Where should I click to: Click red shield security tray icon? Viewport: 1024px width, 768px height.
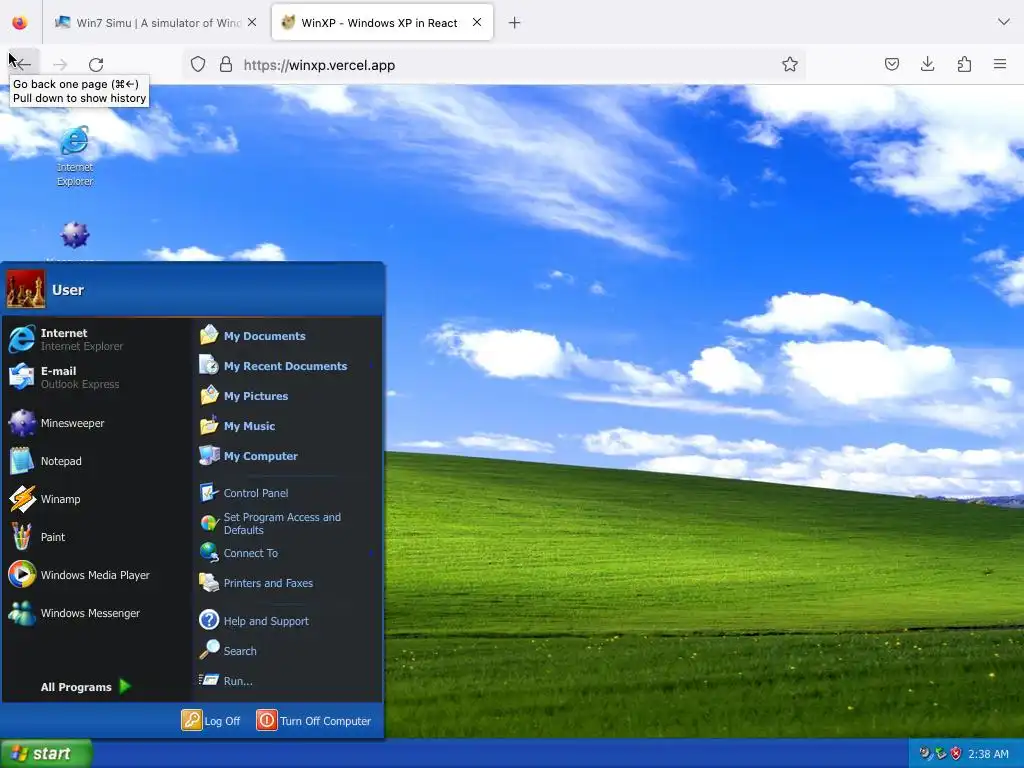click(x=956, y=754)
